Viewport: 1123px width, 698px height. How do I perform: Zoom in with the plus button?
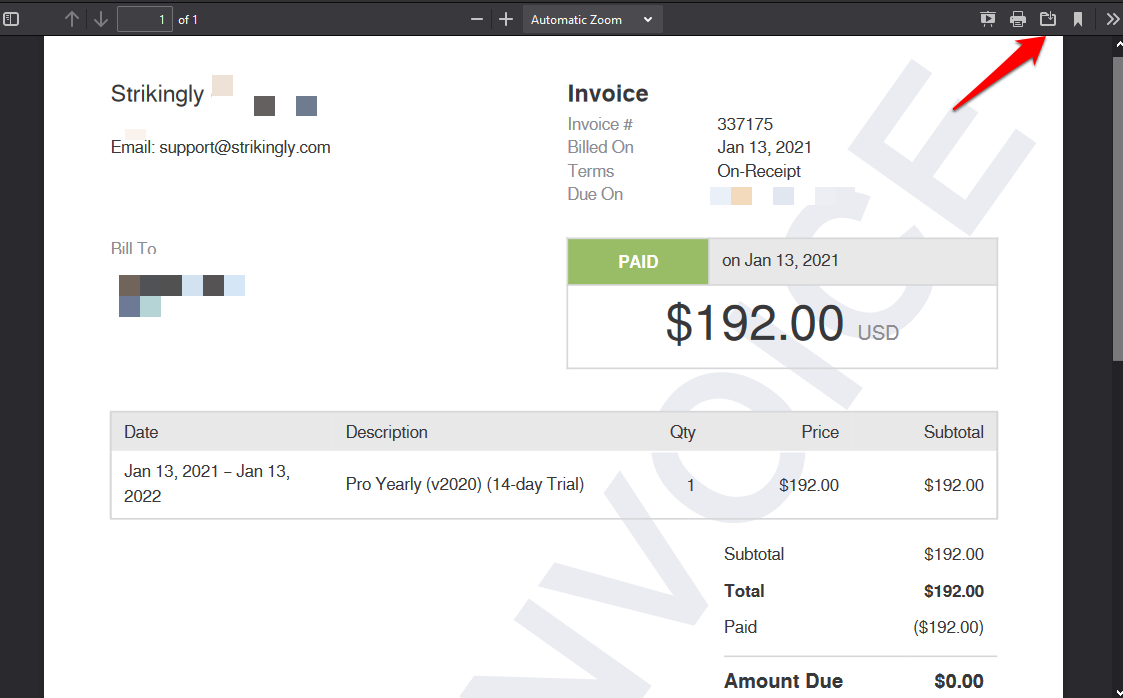pos(506,19)
